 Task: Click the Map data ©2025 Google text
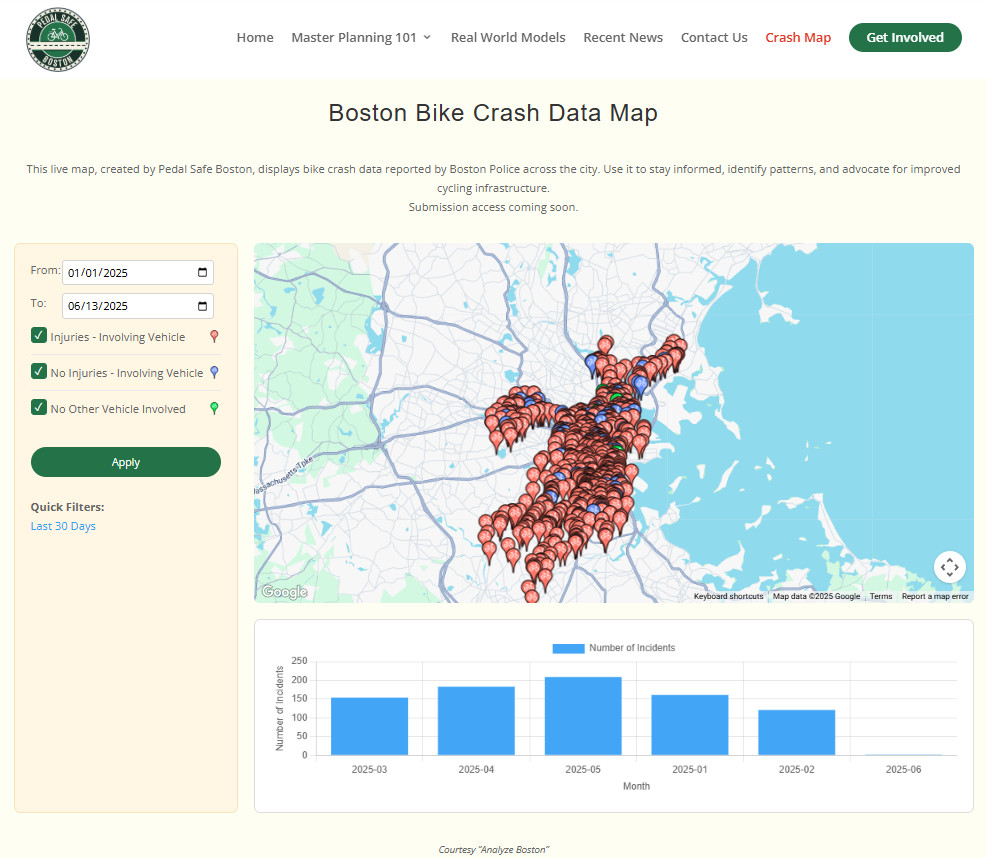(816, 596)
